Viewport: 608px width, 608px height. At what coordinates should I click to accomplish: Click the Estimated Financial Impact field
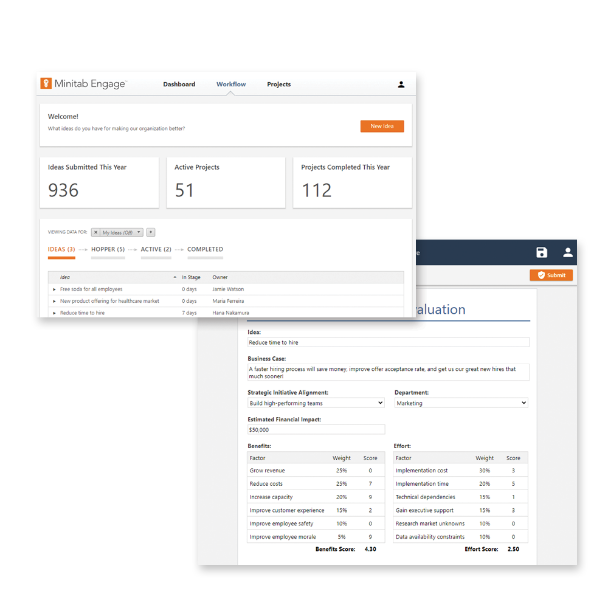coord(316,430)
